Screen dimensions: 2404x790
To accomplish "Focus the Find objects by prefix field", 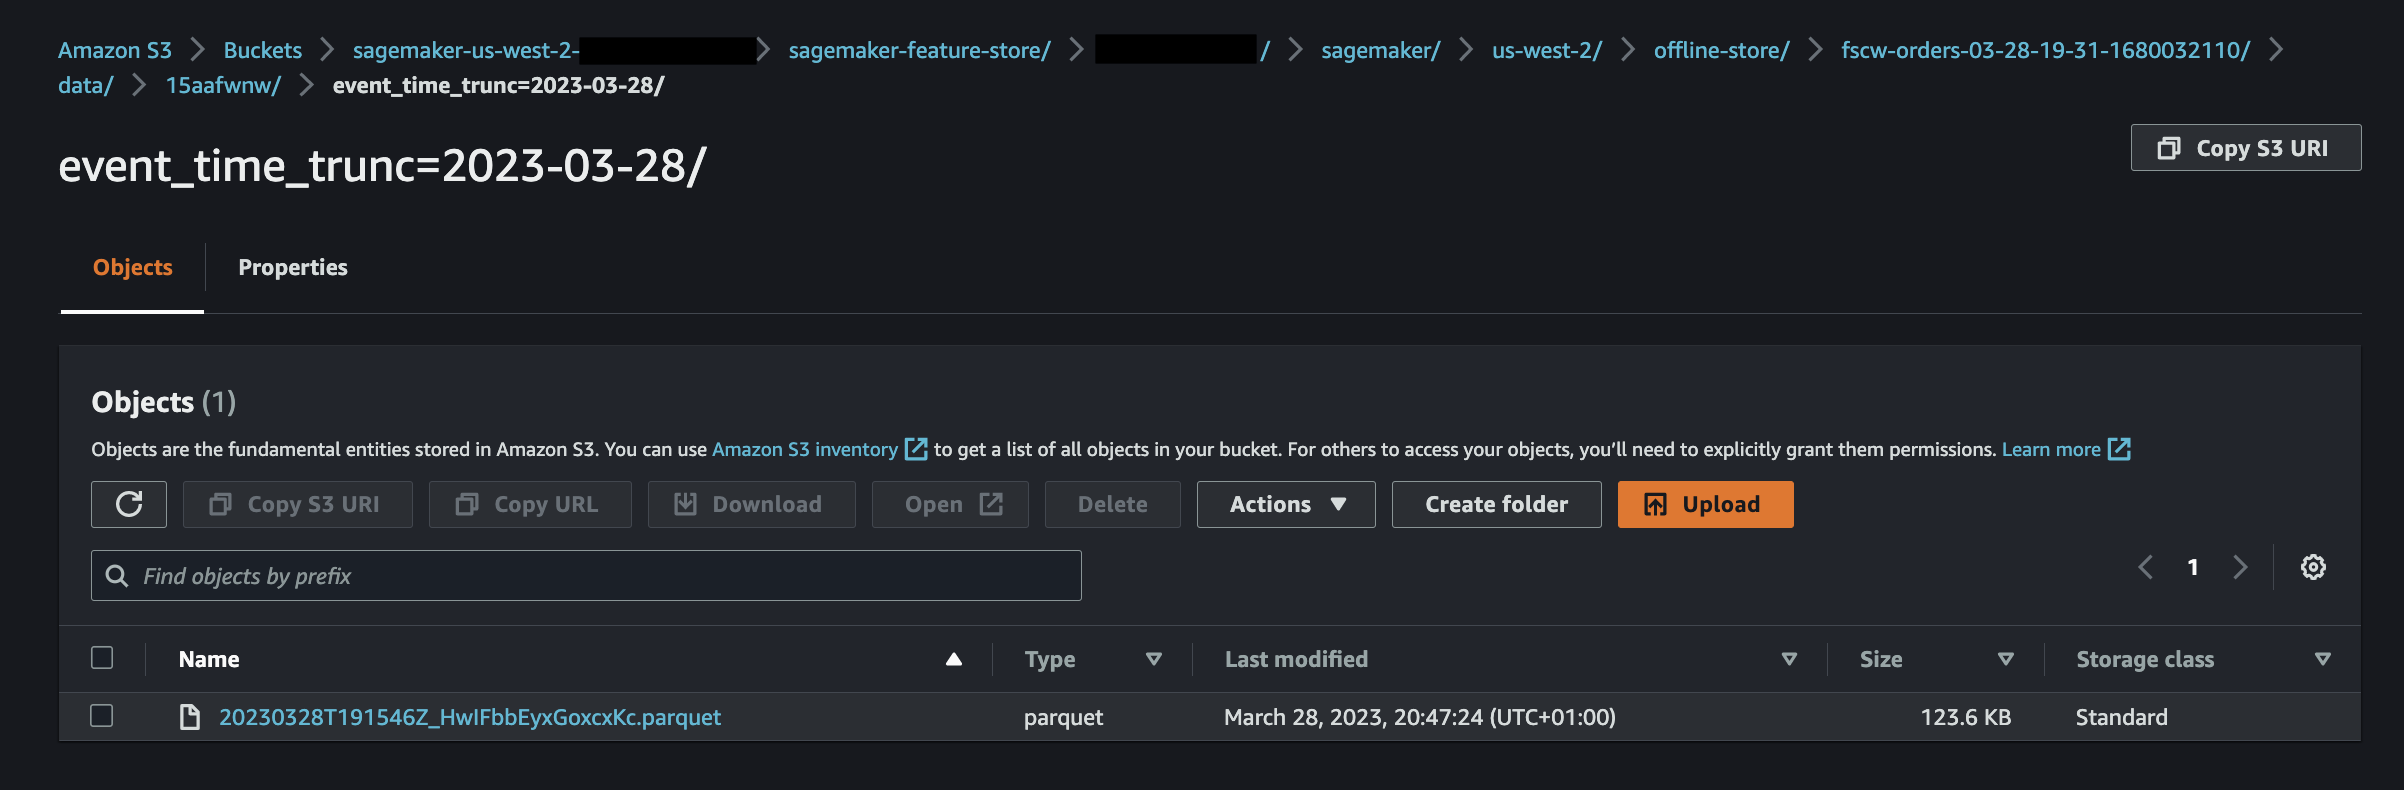I will coord(586,576).
